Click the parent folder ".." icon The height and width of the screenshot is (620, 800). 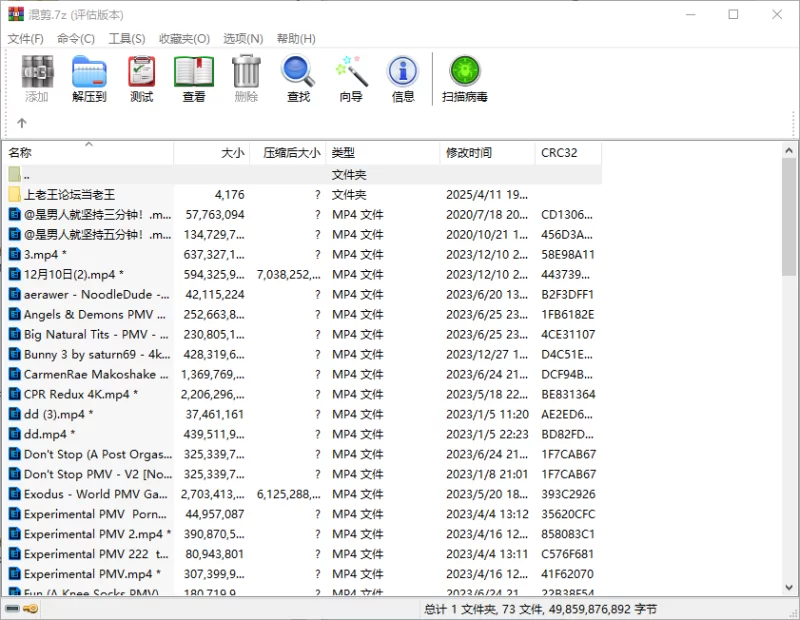(15, 175)
